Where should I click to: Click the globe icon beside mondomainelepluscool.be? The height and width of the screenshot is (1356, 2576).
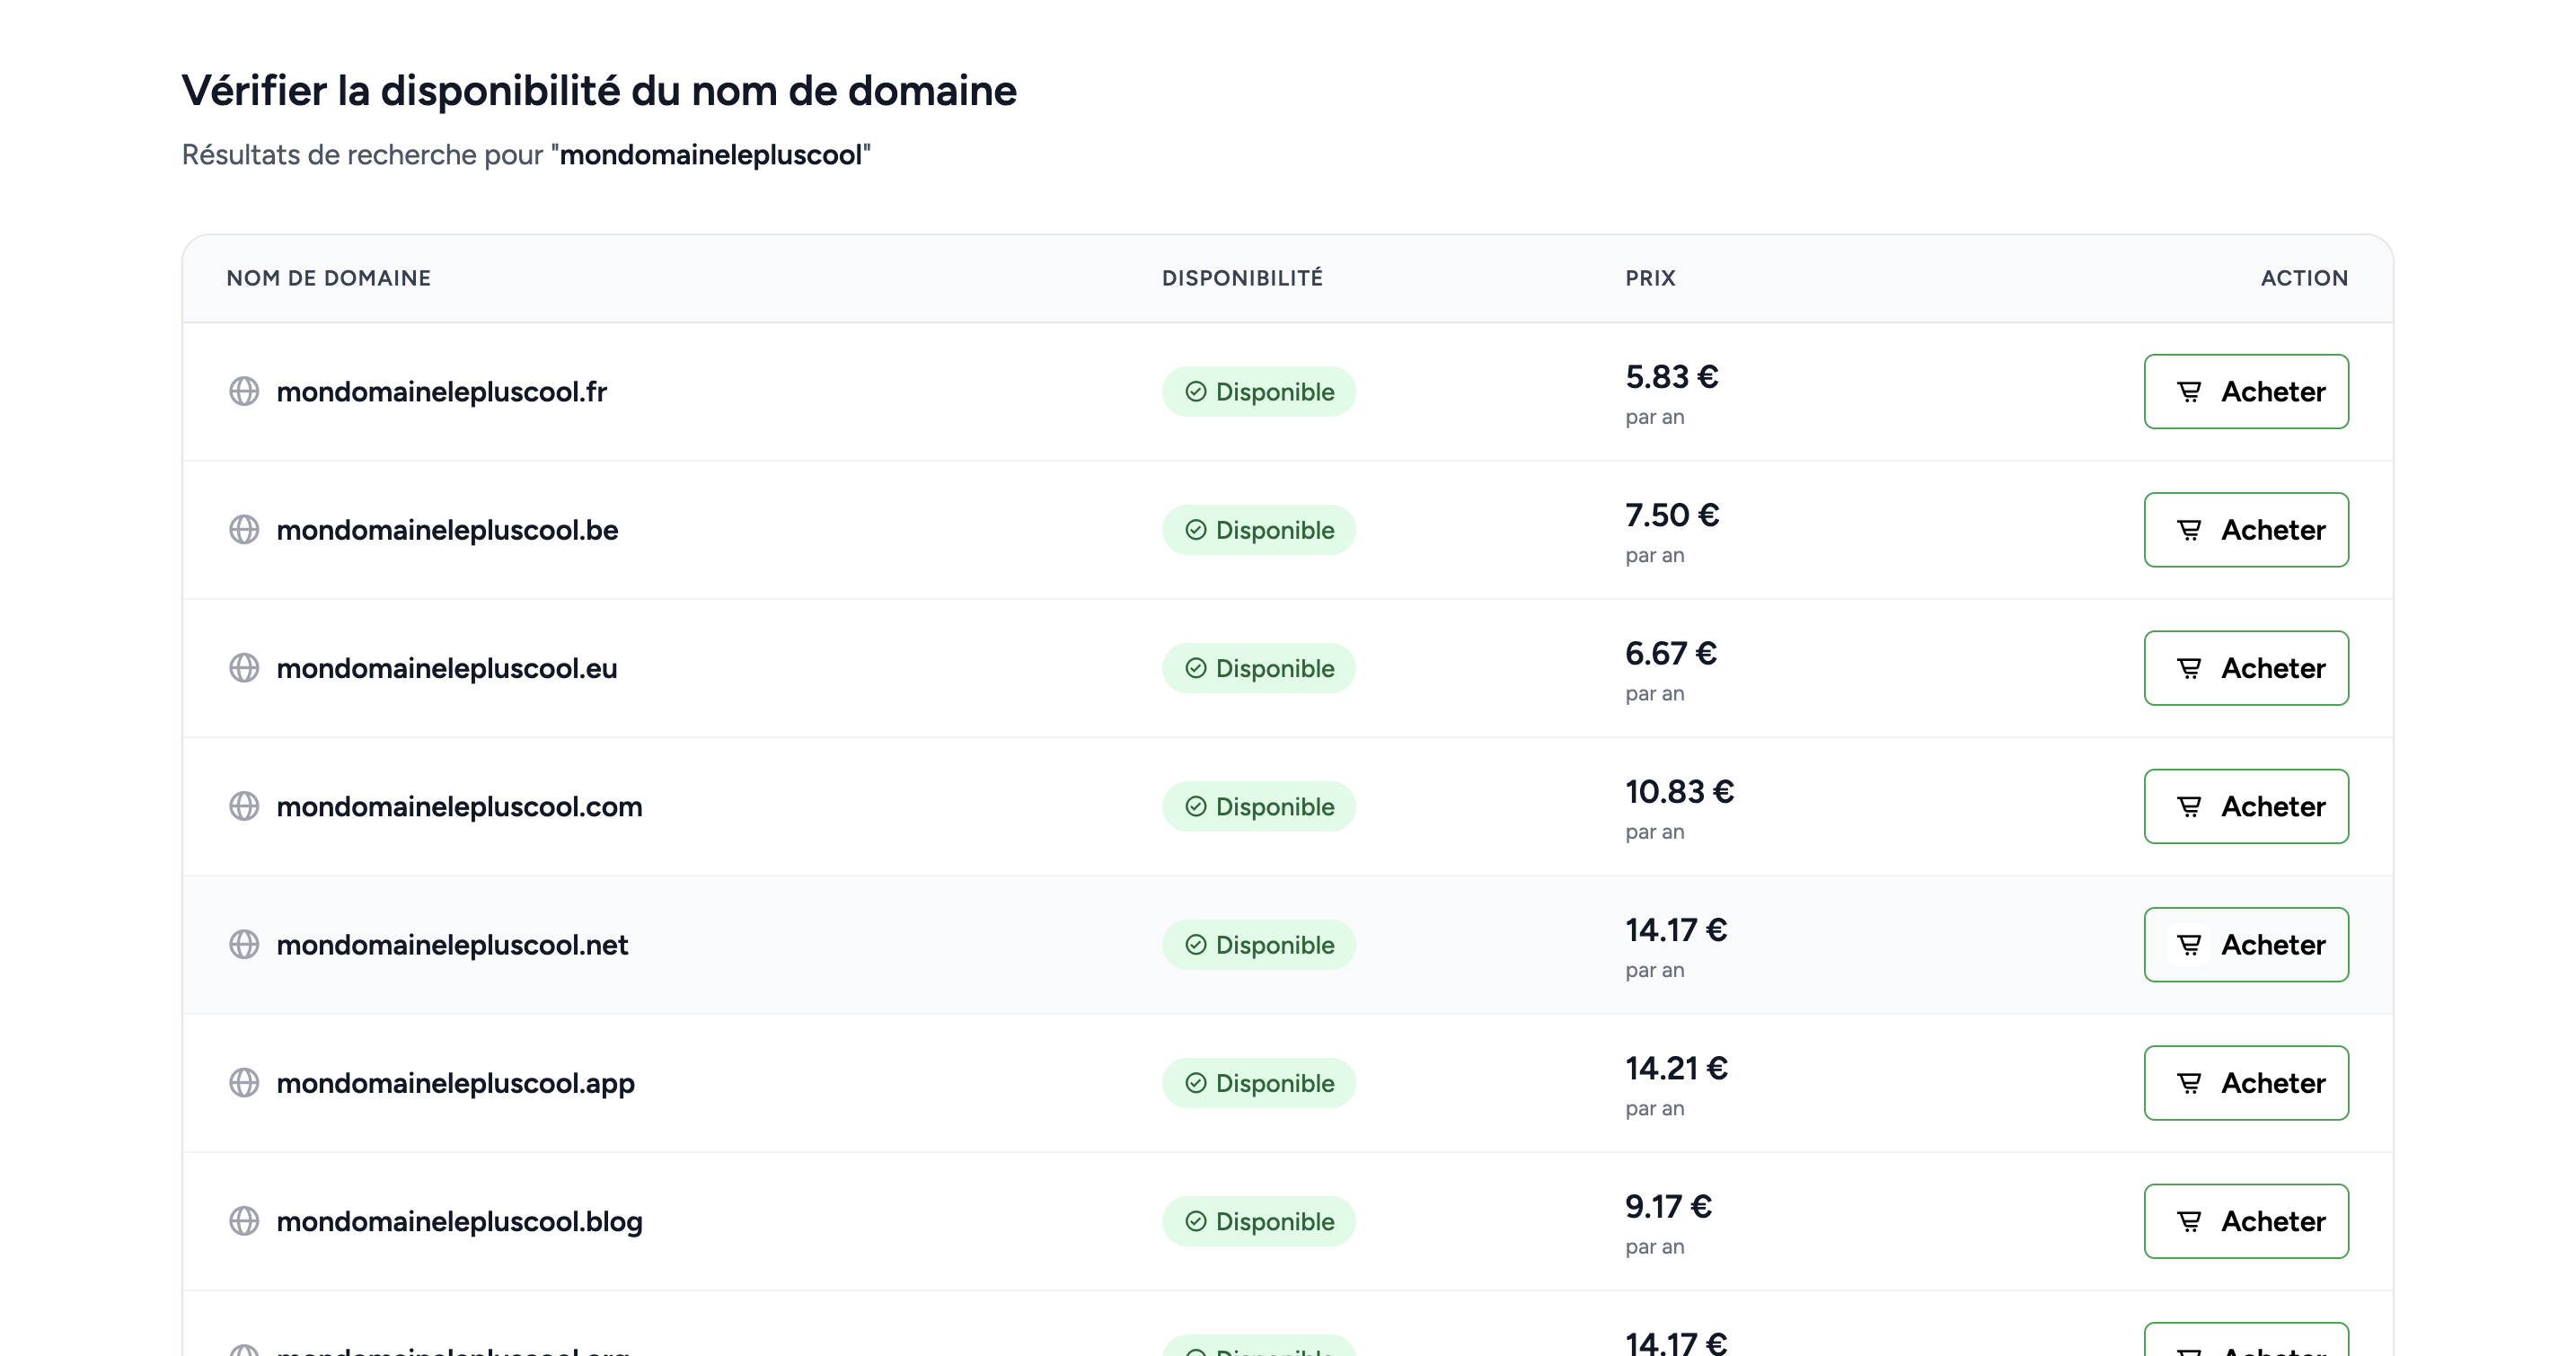point(245,530)
